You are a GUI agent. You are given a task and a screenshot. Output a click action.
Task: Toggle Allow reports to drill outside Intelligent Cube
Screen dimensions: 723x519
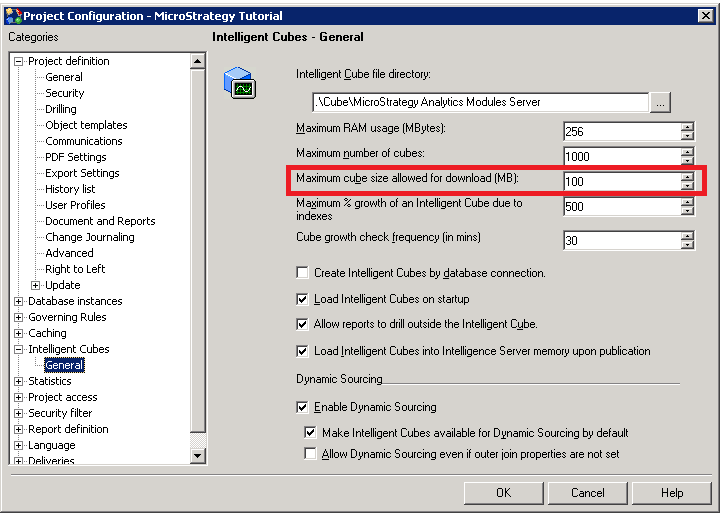click(302, 324)
